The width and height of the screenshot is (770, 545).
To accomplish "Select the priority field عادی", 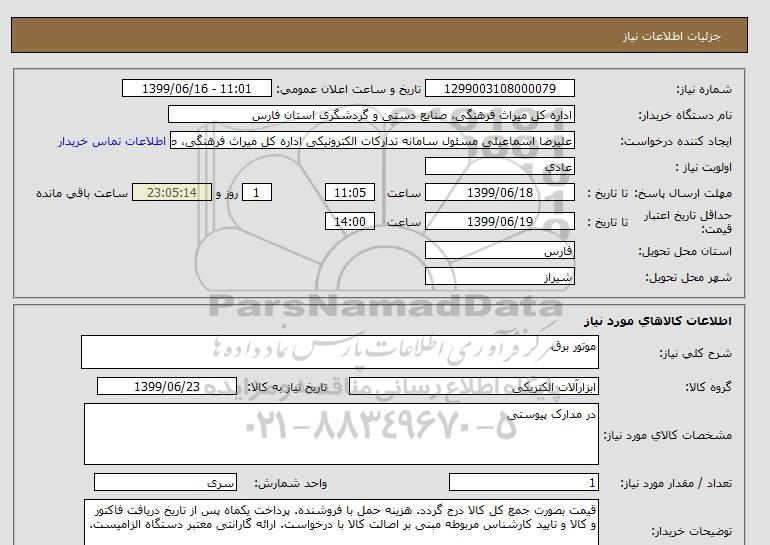I will (499, 166).
